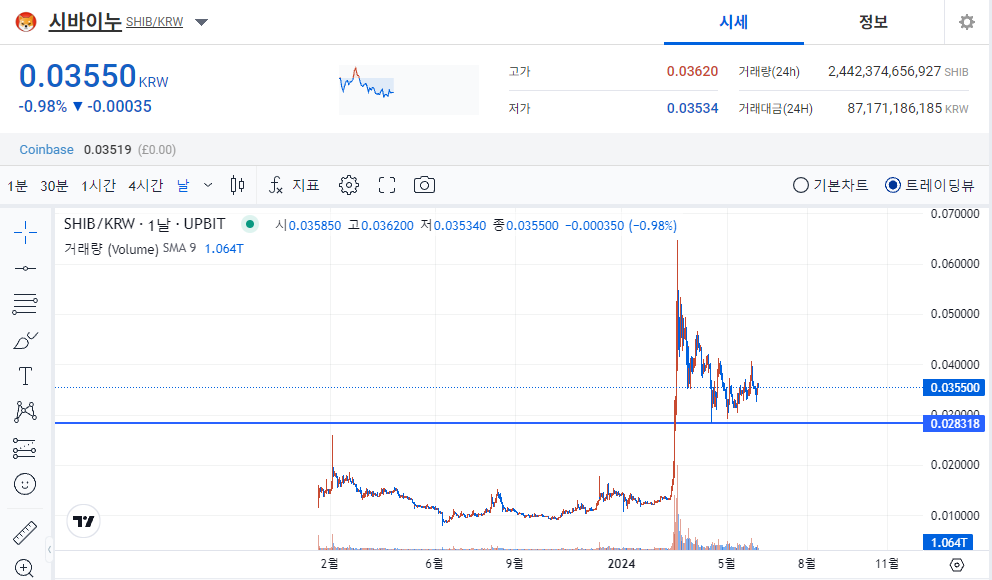
Task: Toggle fullscreen chart mode
Action: [x=387, y=185]
